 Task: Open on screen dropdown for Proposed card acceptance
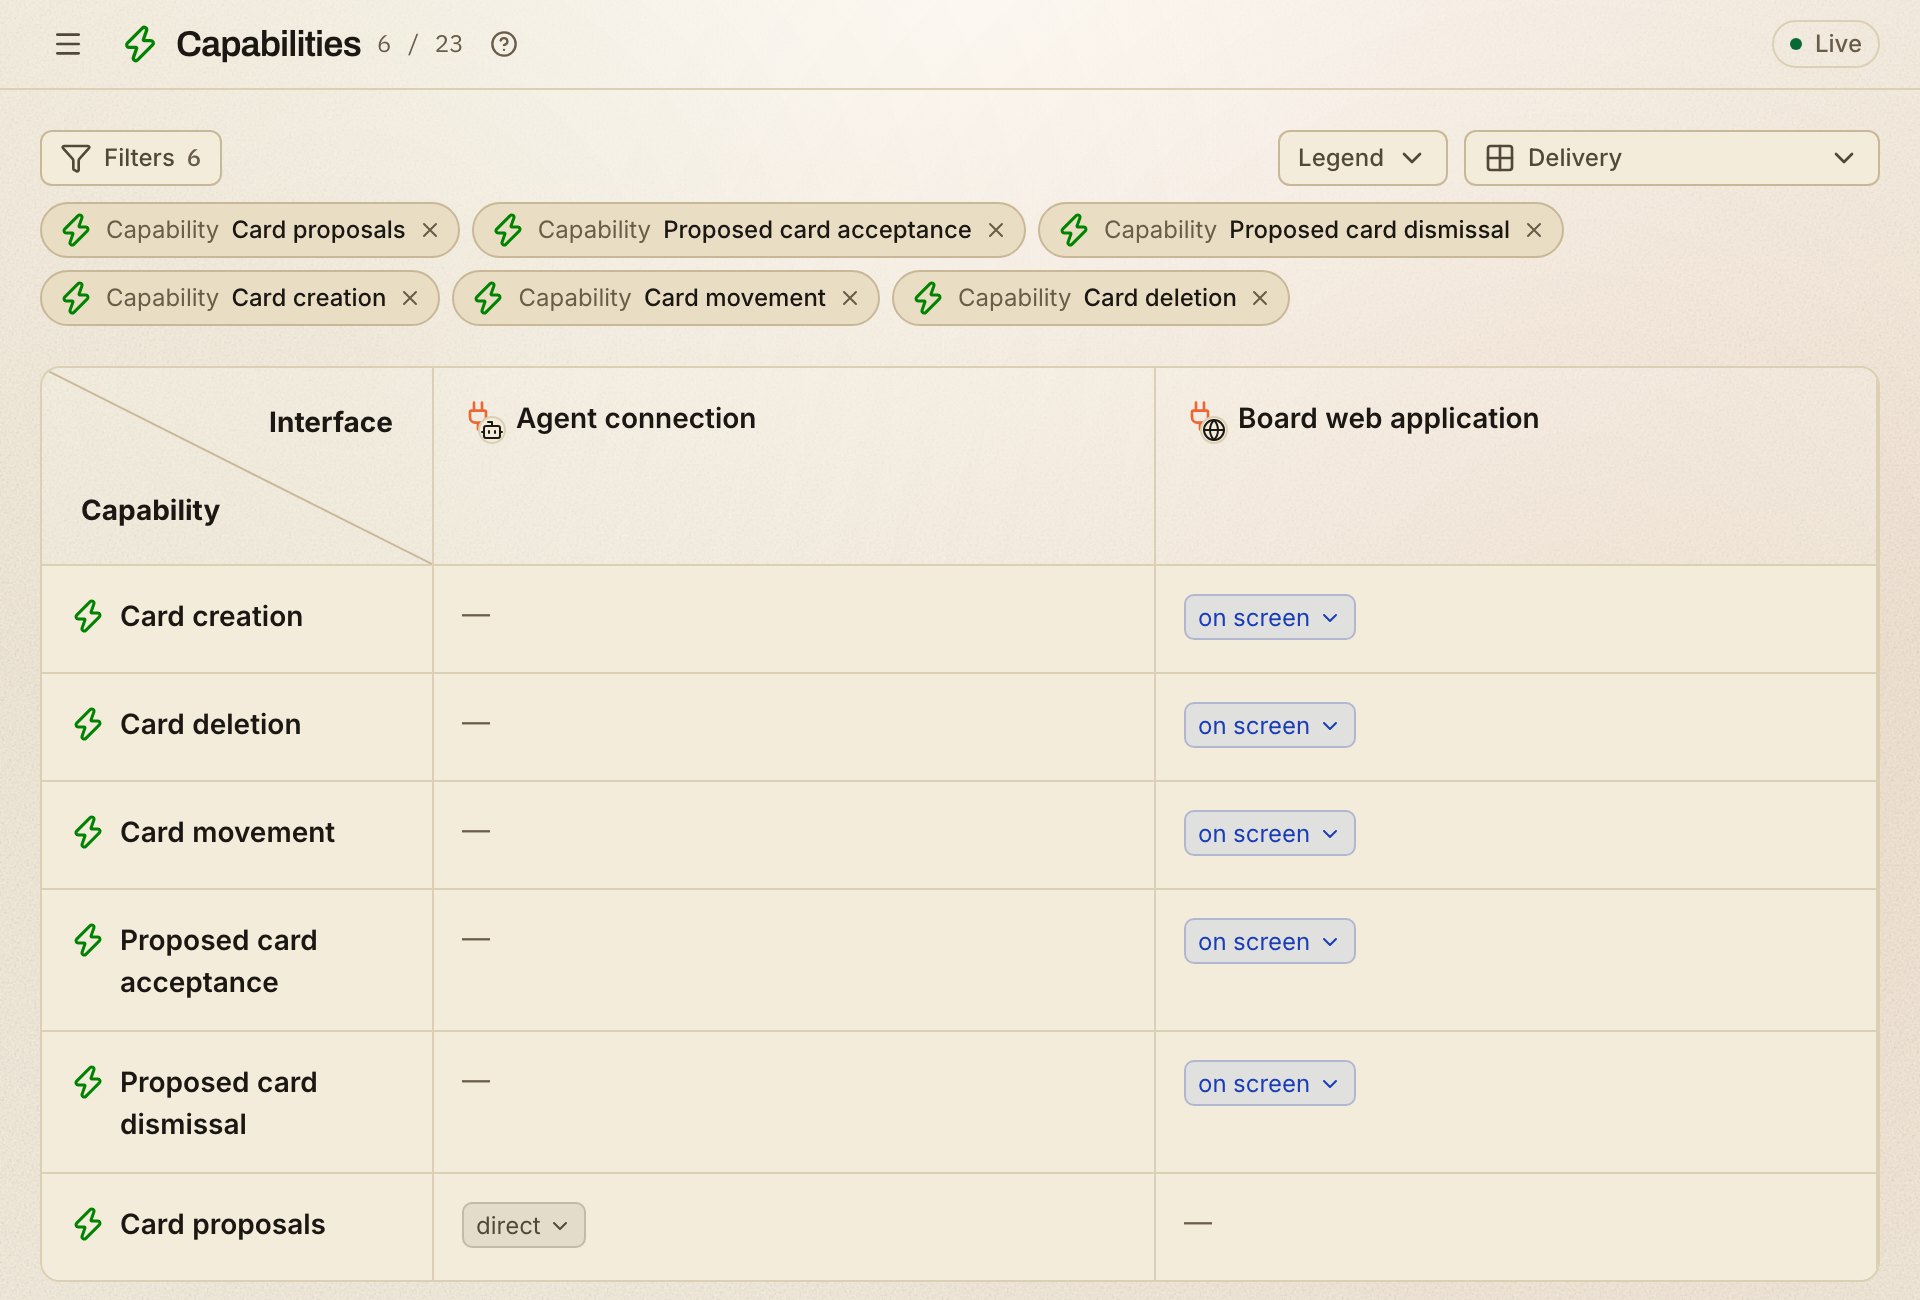tap(1269, 941)
